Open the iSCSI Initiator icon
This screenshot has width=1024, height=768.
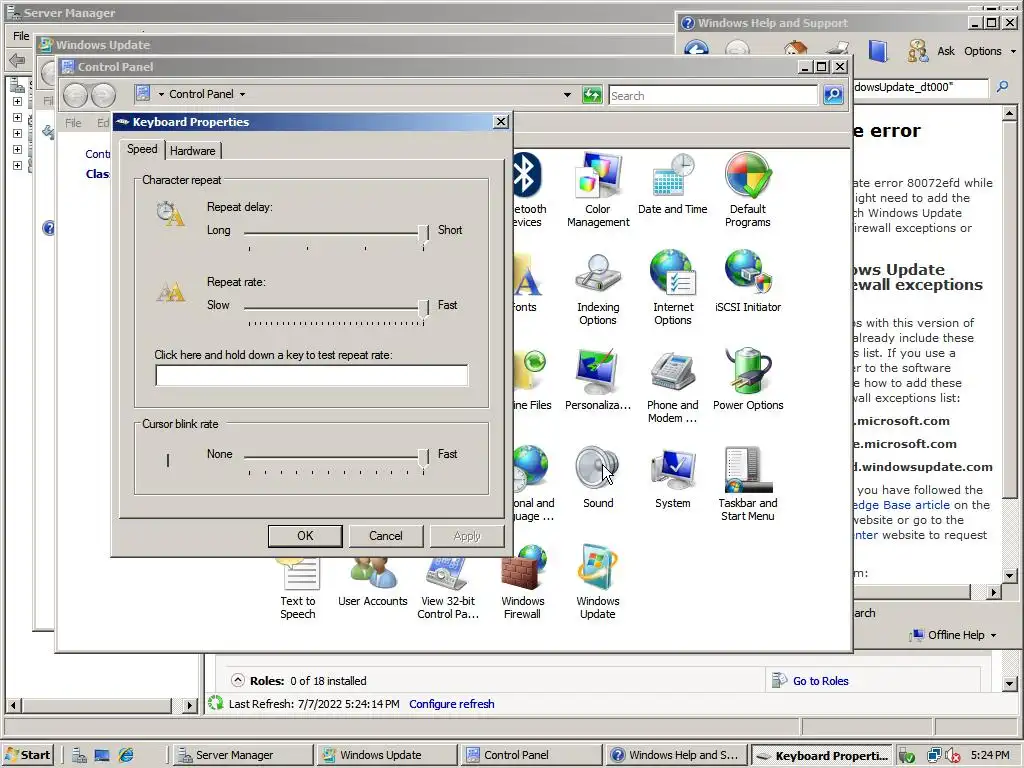(x=748, y=281)
